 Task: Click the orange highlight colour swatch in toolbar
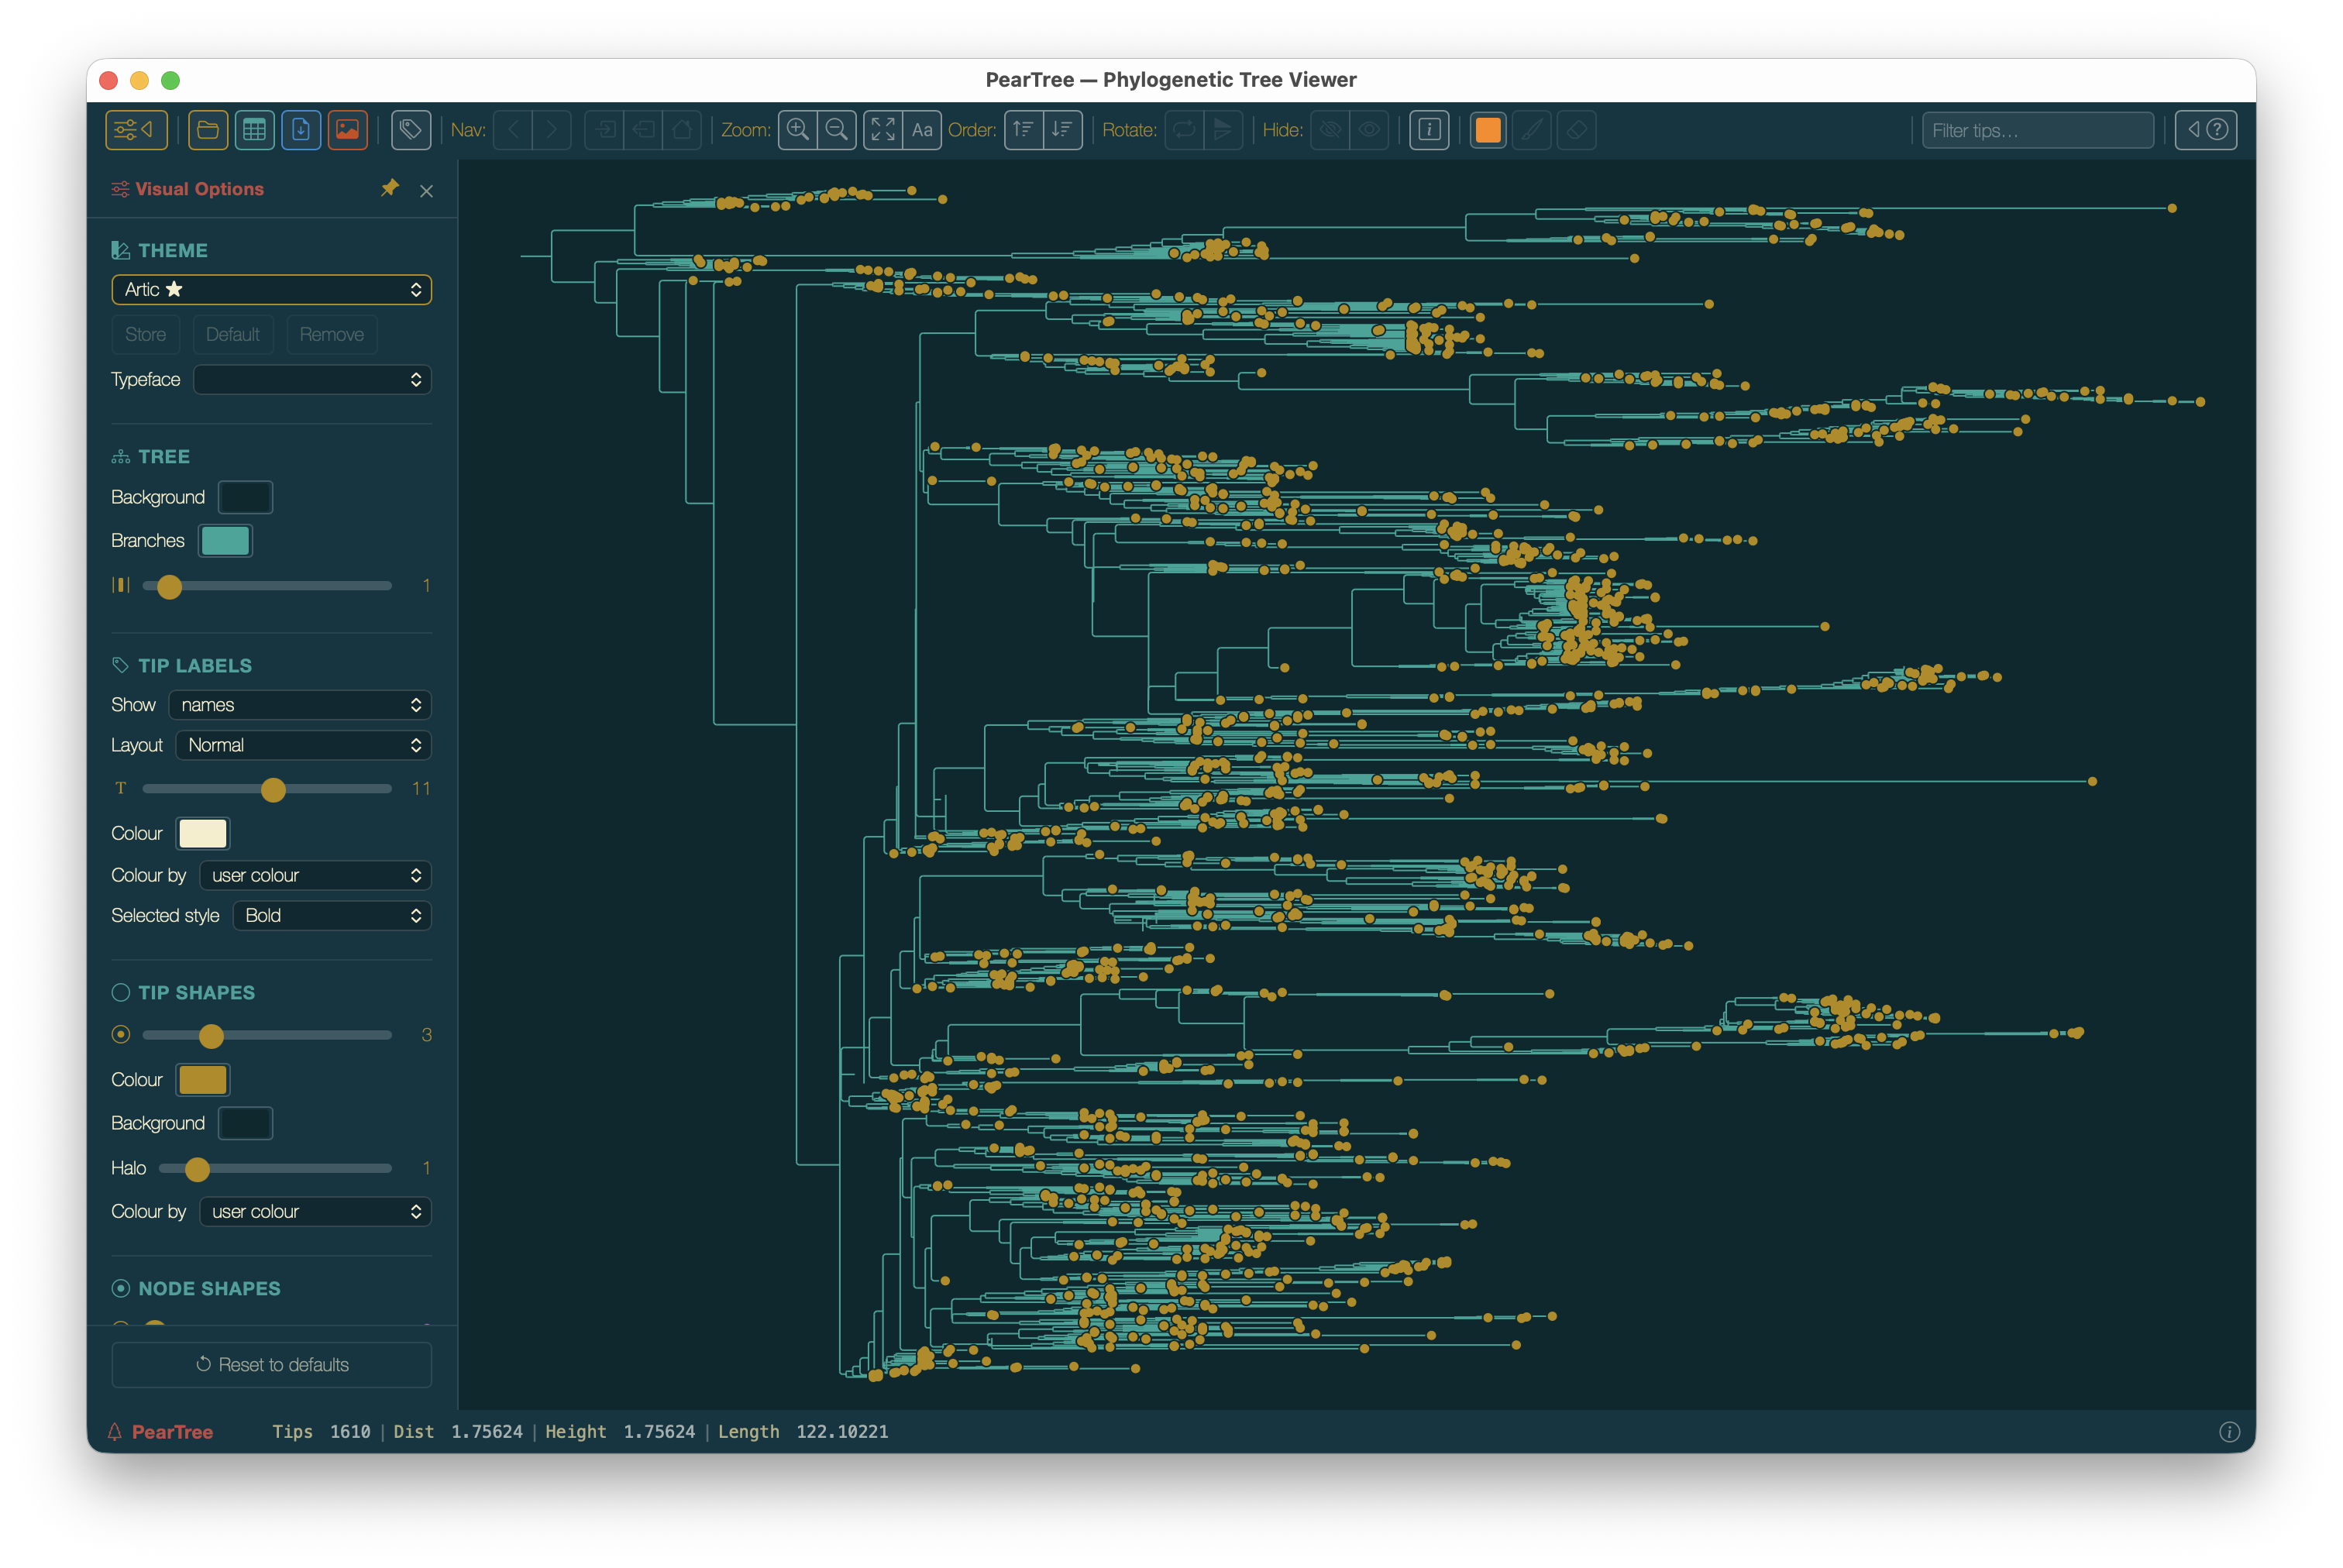[1487, 130]
